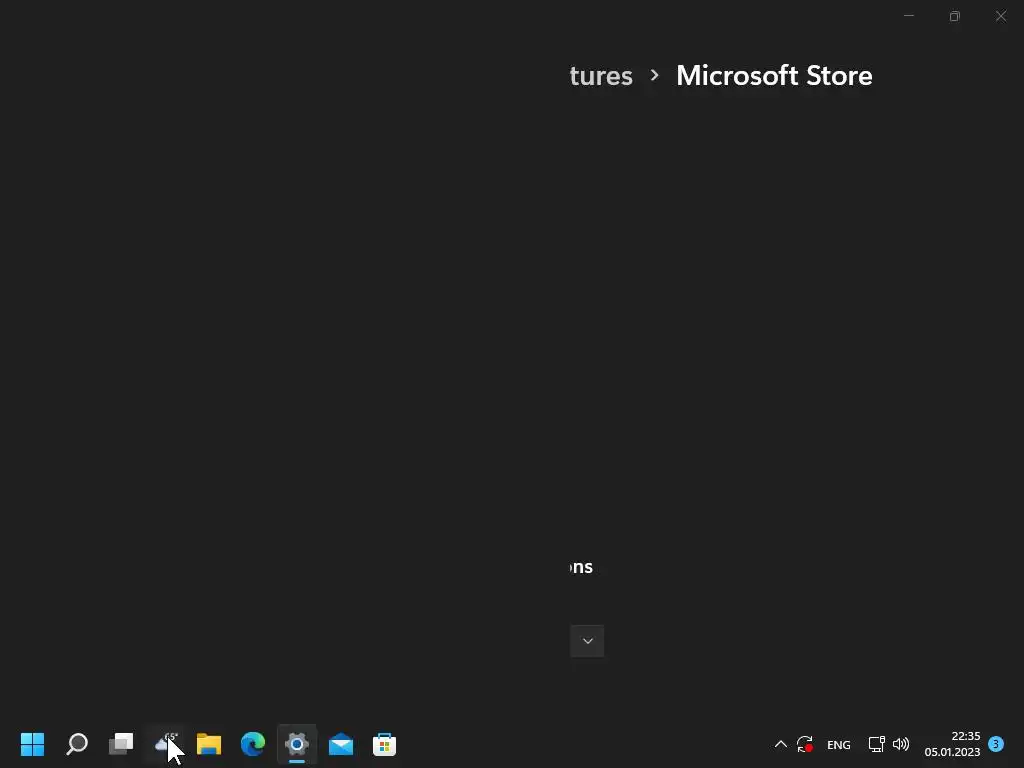Image resolution: width=1024 pixels, height=768 pixels.
Task: Open notification center badge 3
Action: (x=996, y=744)
